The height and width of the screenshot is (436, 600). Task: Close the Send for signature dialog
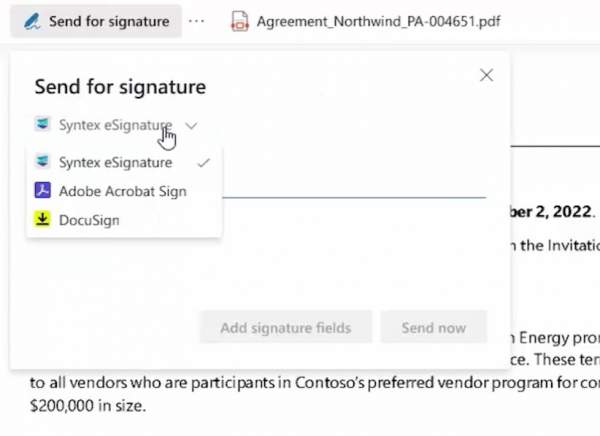(x=486, y=75)
